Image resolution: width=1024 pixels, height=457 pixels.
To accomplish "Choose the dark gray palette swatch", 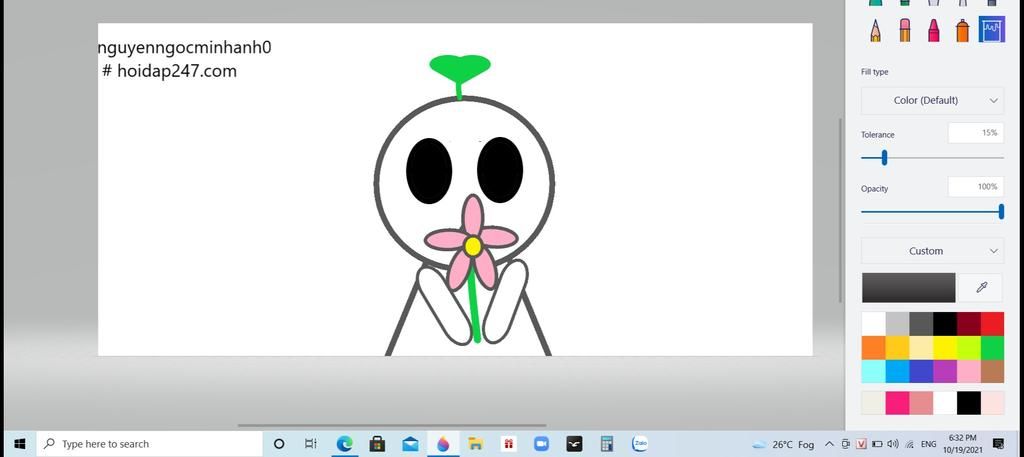I will pyautogui.click(x=921, y=324).
